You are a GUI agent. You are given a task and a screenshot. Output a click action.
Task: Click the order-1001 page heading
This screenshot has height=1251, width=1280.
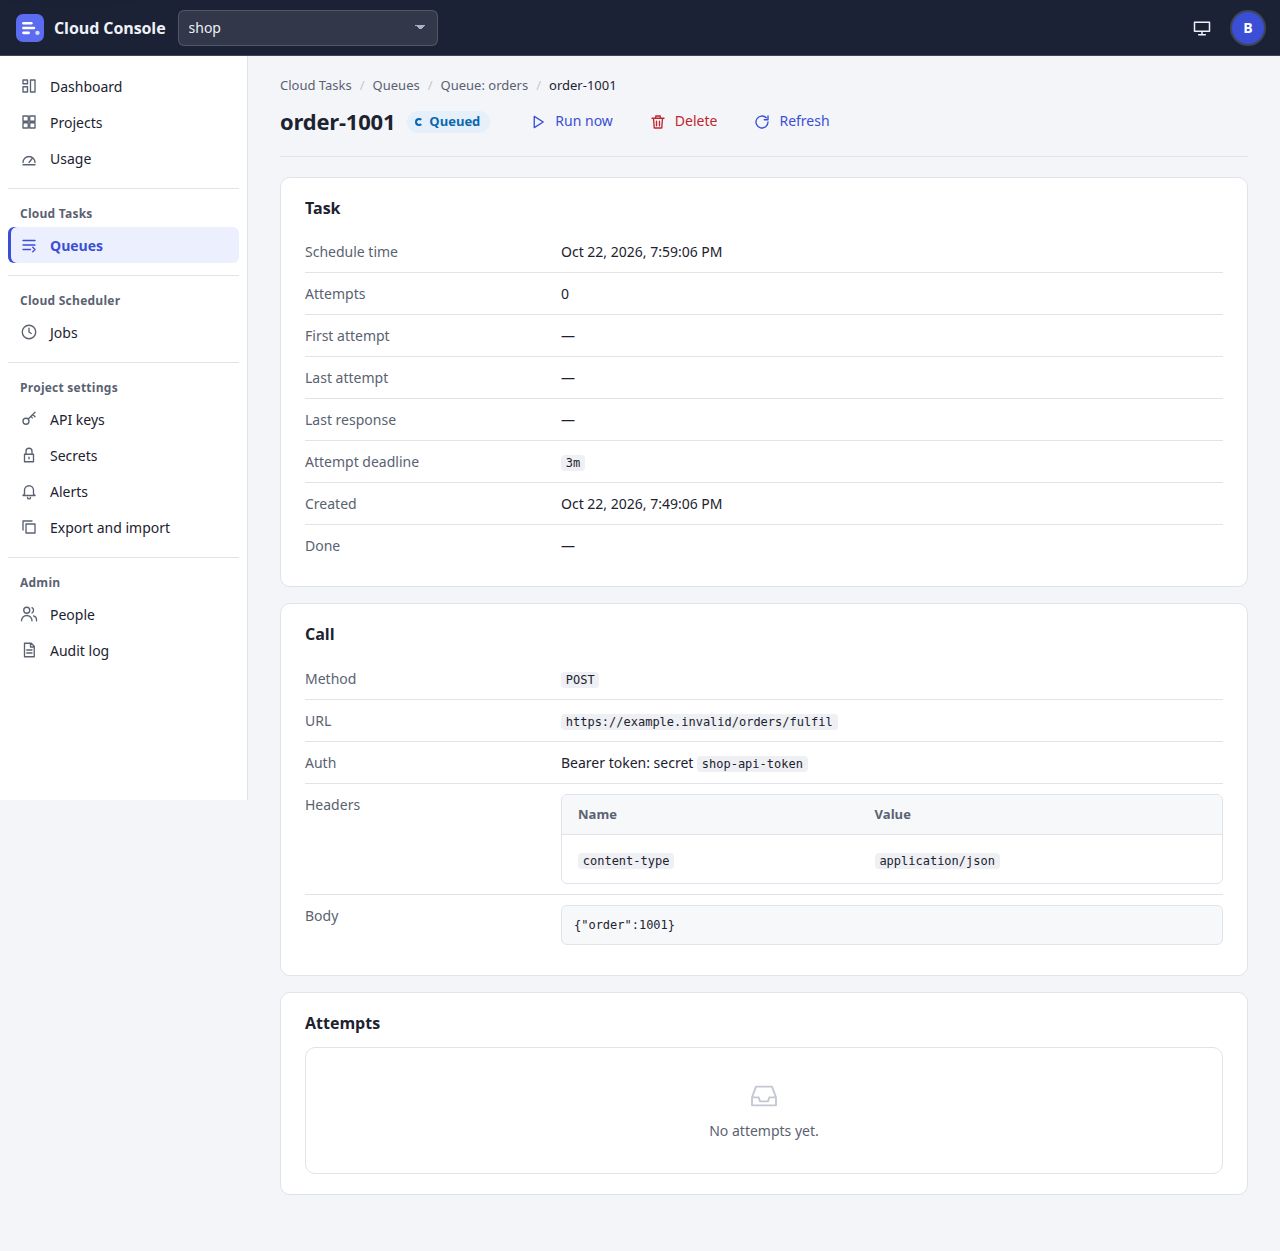[x=337, y=122]
